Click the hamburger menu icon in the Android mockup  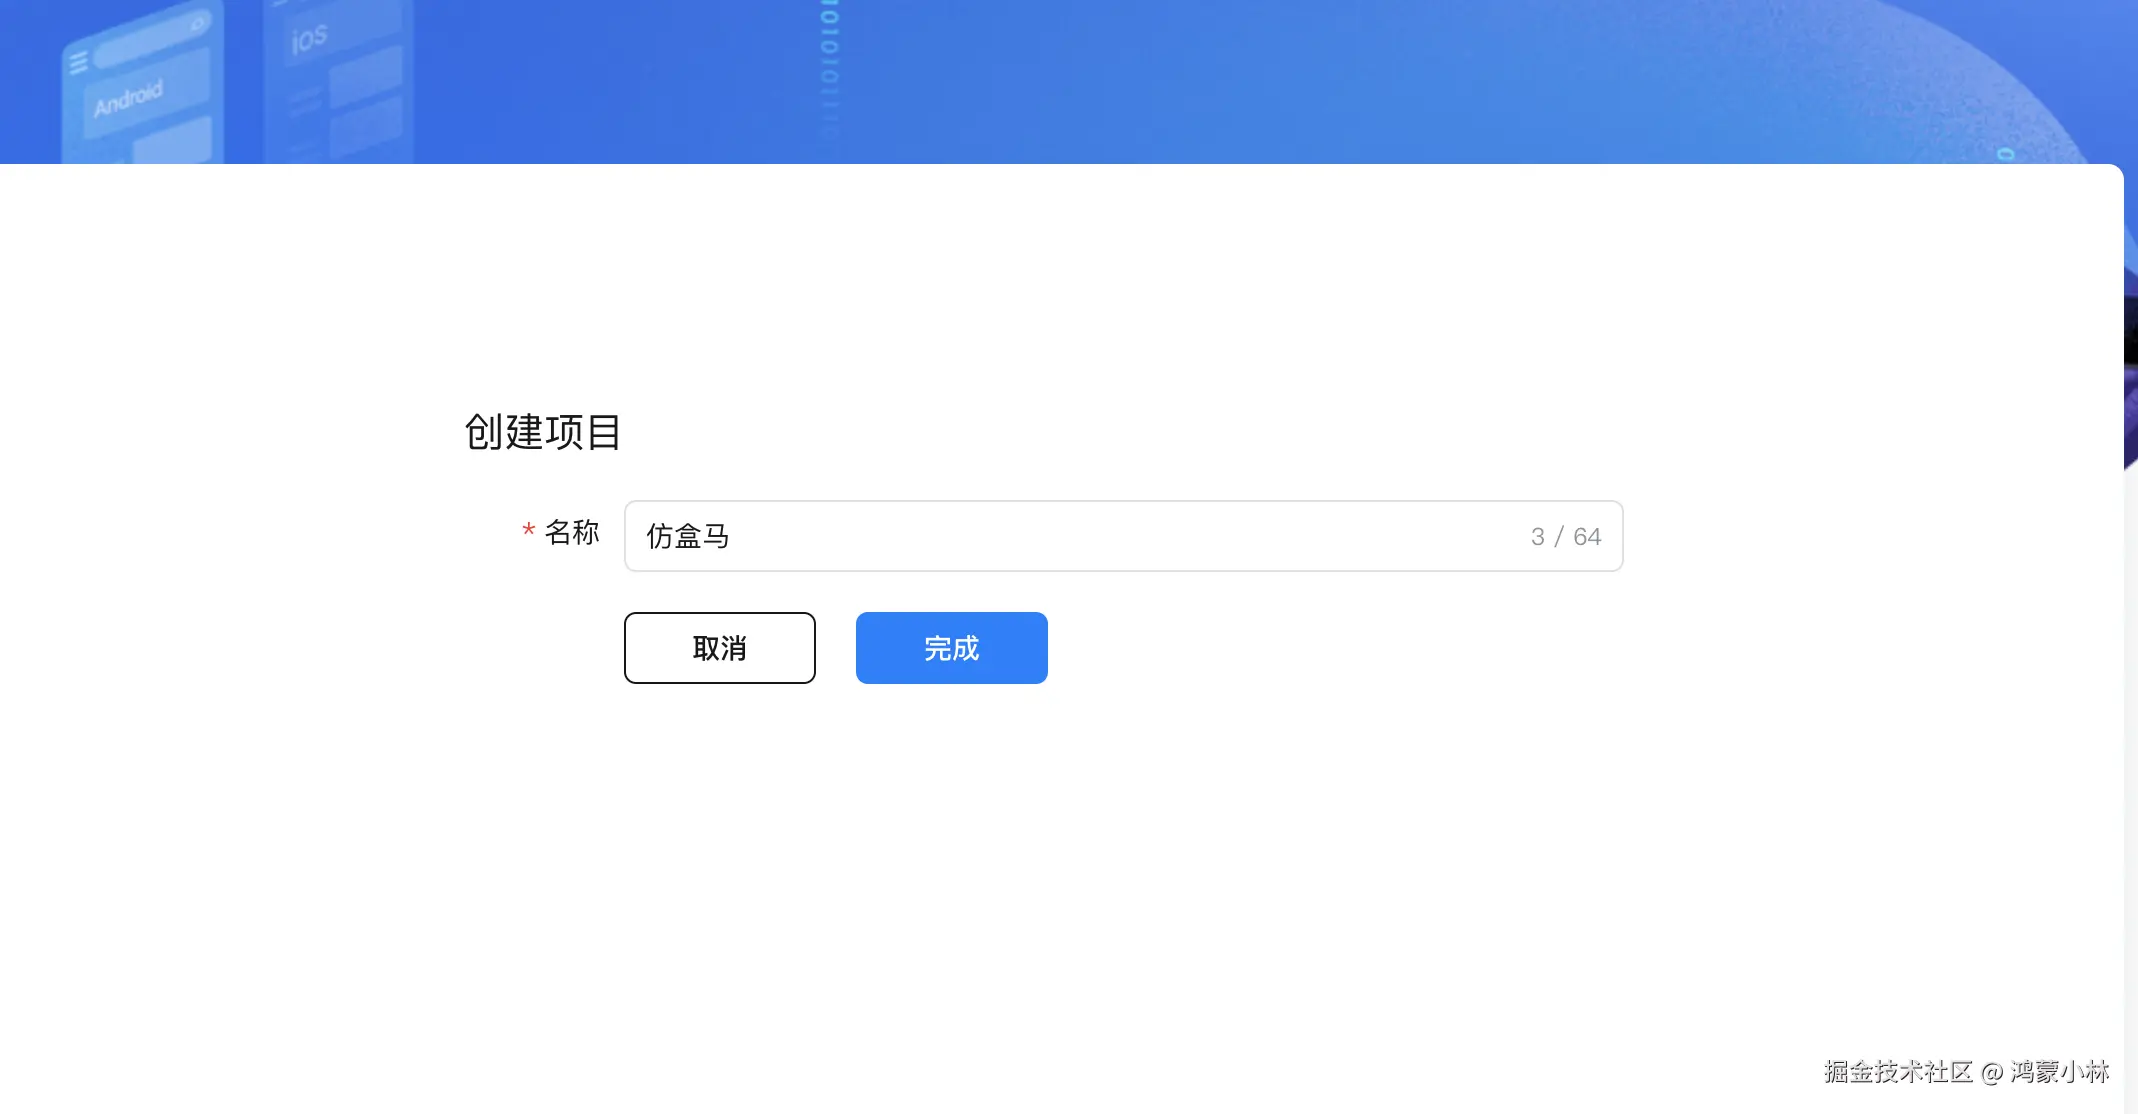(x=79, y=63)
